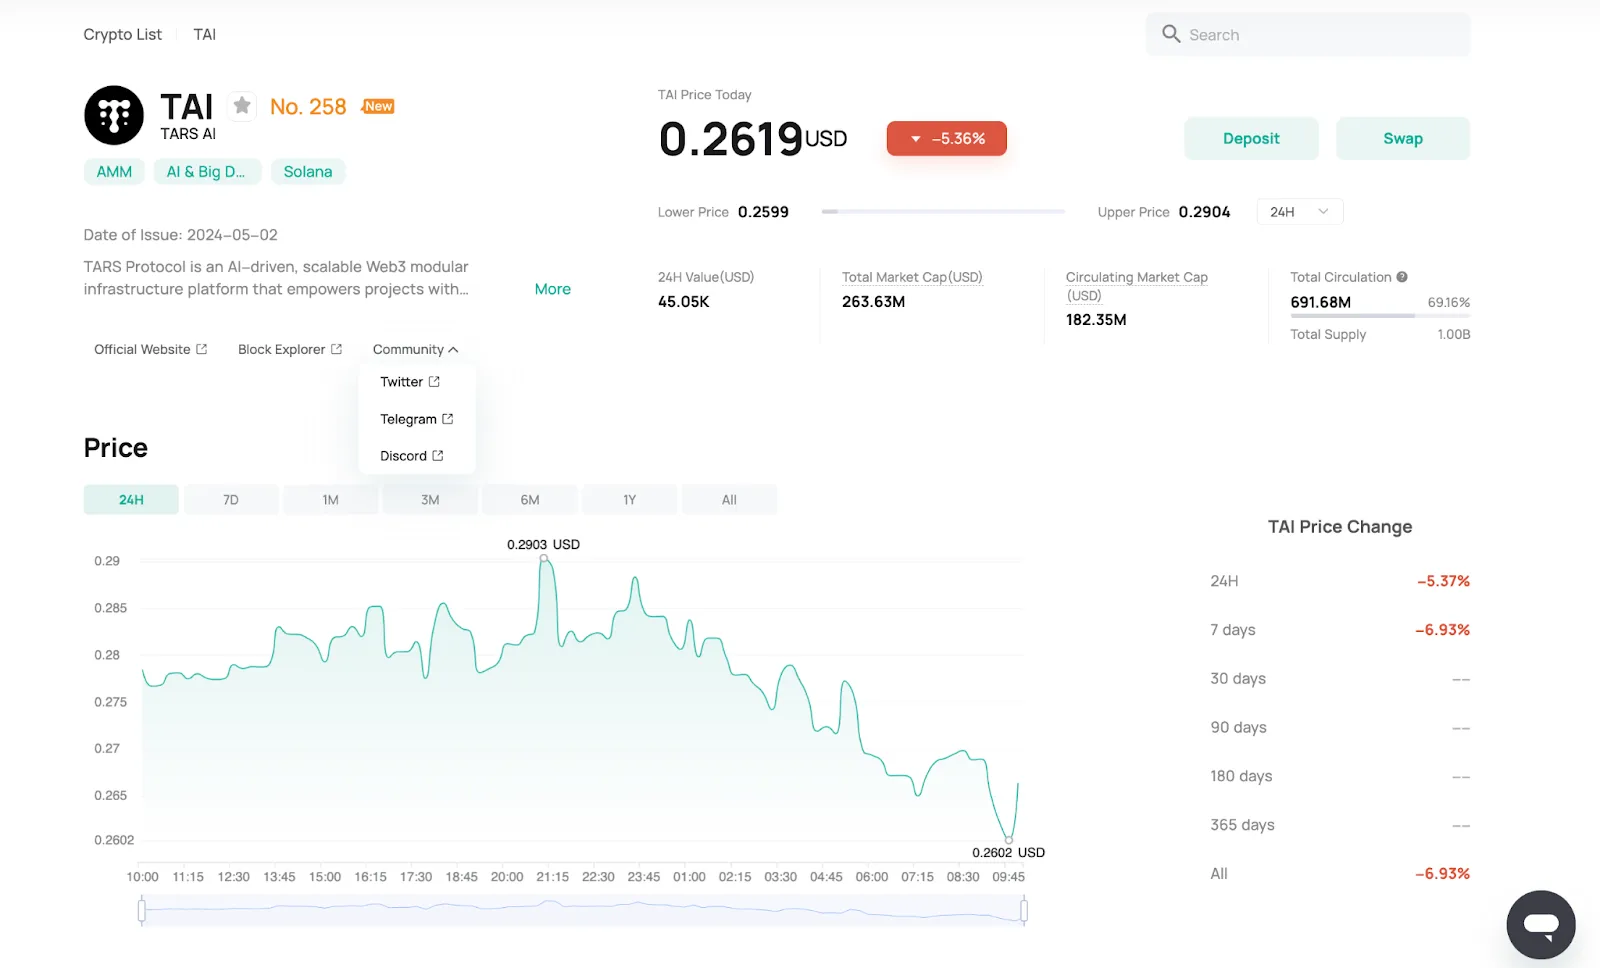Image resolution: width=1600 pixels, height=968 pixels.
Task: Click the Lower Price 0.2599 value
Action: tap(763, 212)
